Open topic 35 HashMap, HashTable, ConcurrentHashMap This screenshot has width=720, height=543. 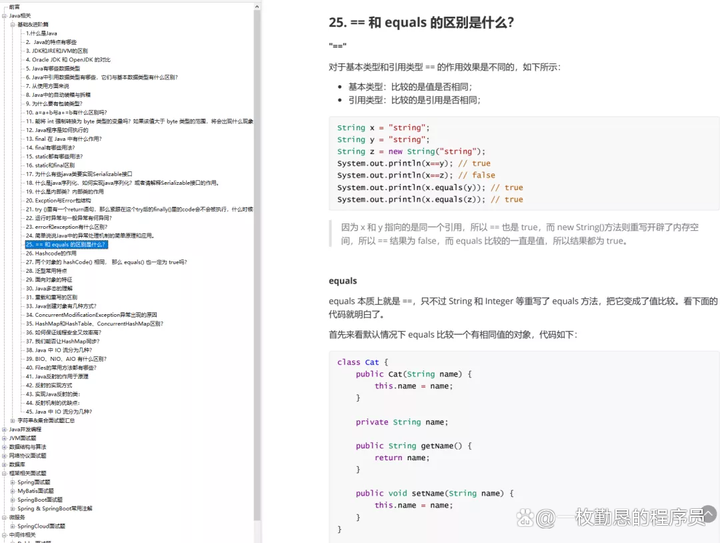click(x=95, y=324)
